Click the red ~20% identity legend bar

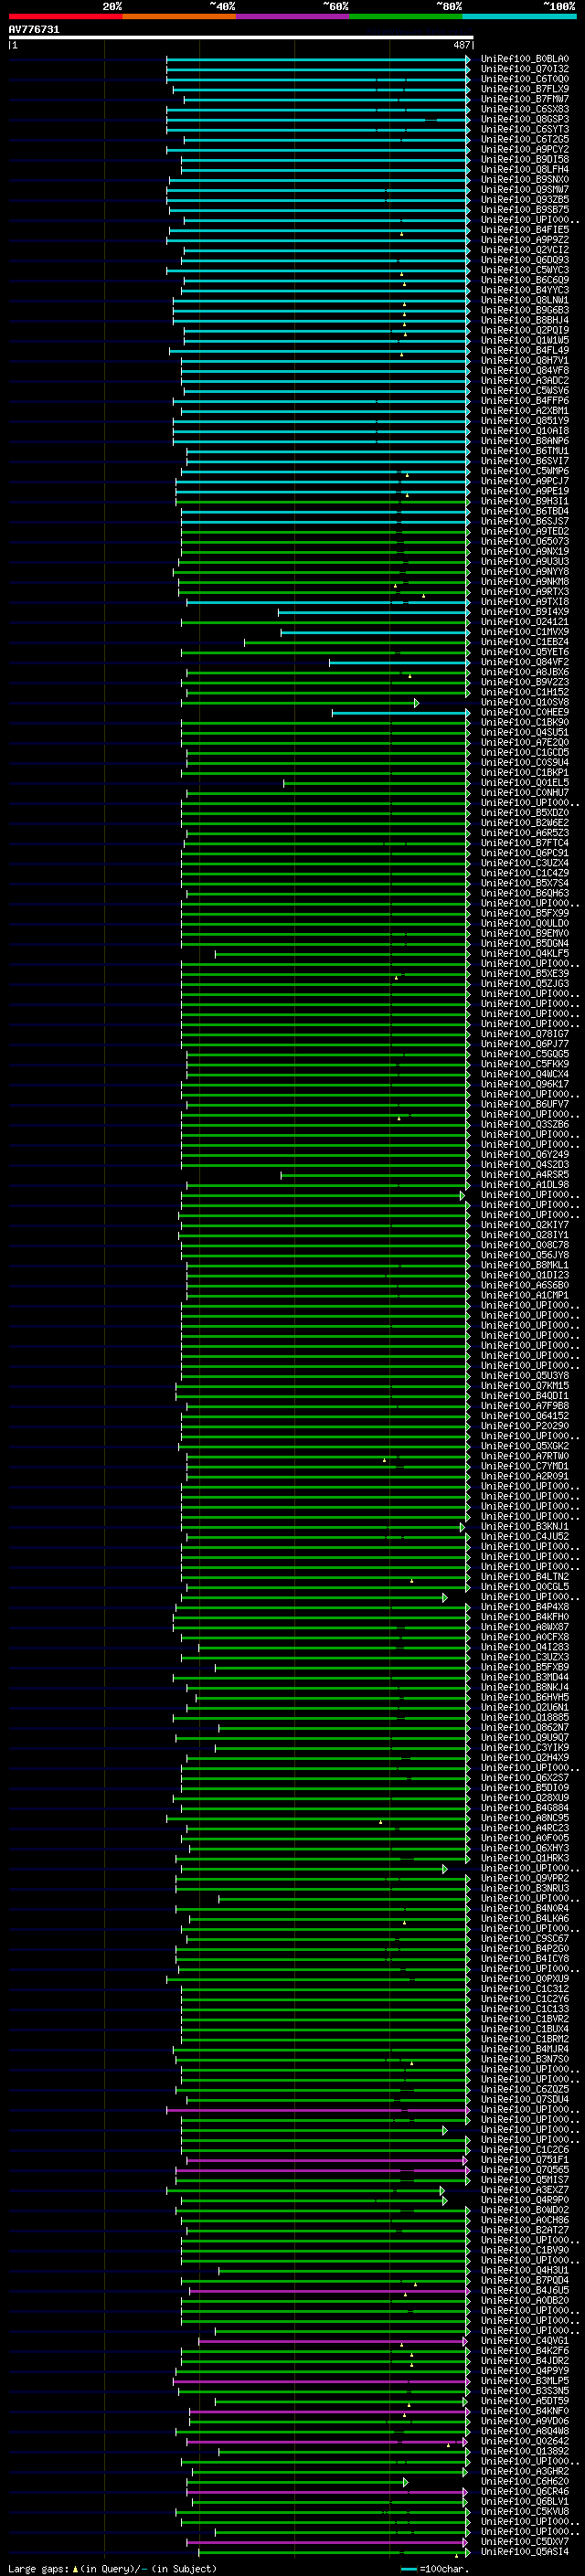[x=65, y=16]
